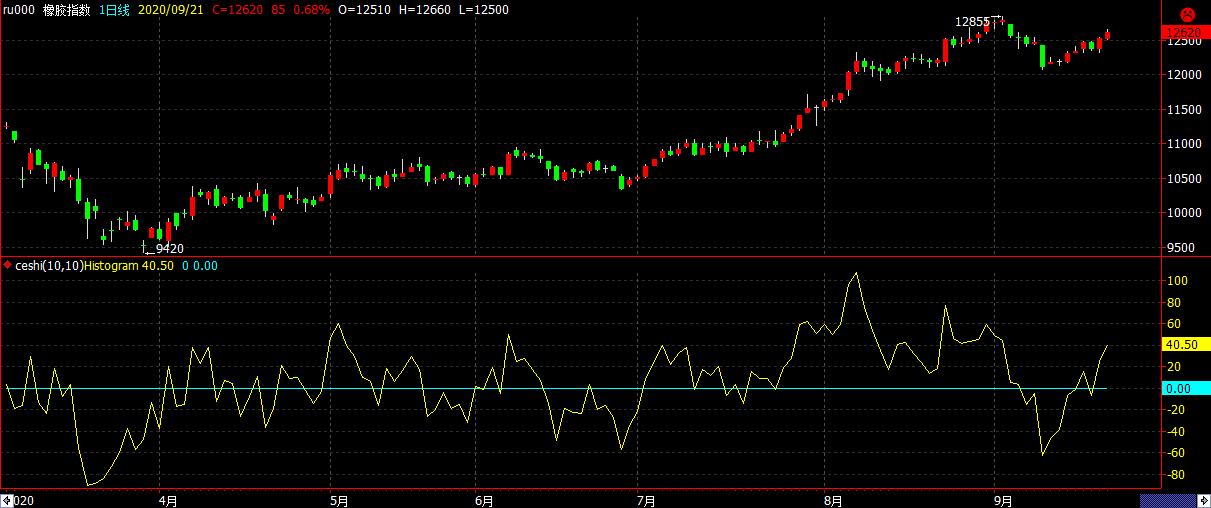Image resolution: width=1211 pixels, height=508 pixels.
Task: Click the 9420 low price marker
Action: (x=167, y=249)
